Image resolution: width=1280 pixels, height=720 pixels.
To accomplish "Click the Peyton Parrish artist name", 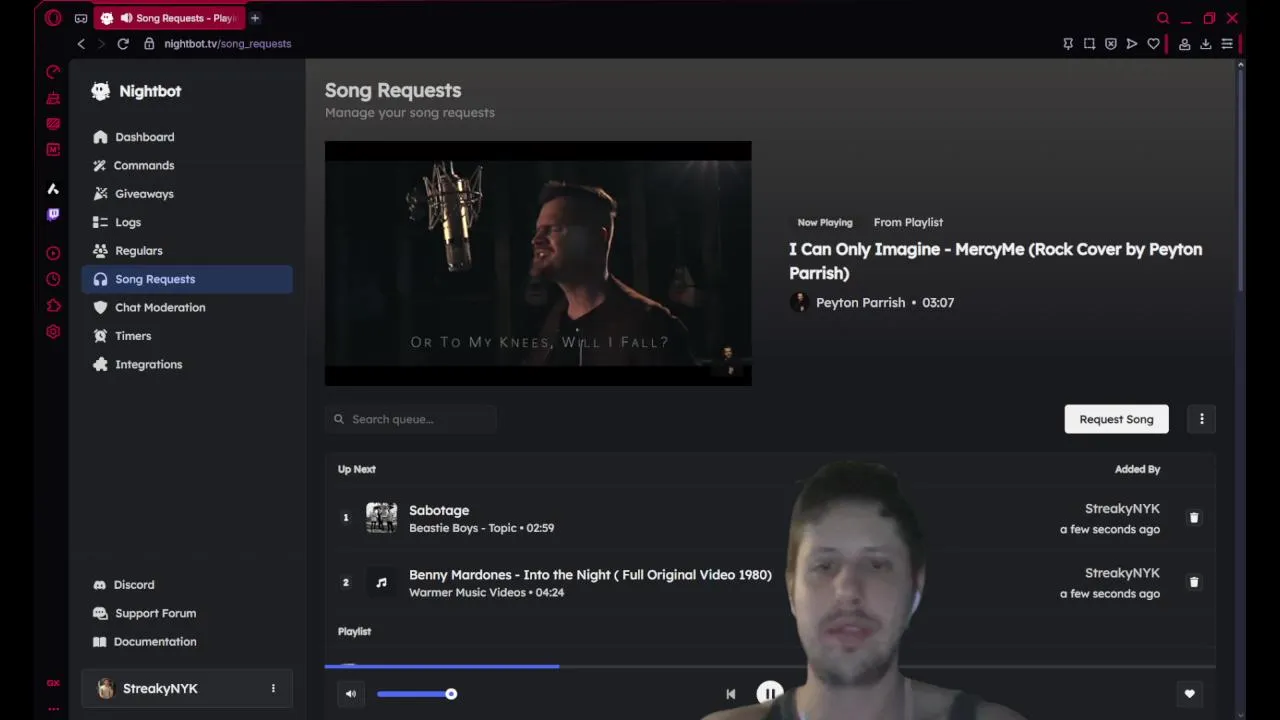I will 860,303.
